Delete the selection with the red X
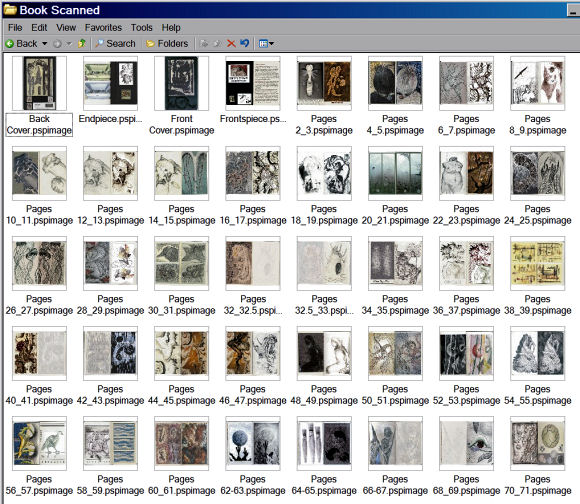This screenshot has height=504, width=580. [231, 44]
